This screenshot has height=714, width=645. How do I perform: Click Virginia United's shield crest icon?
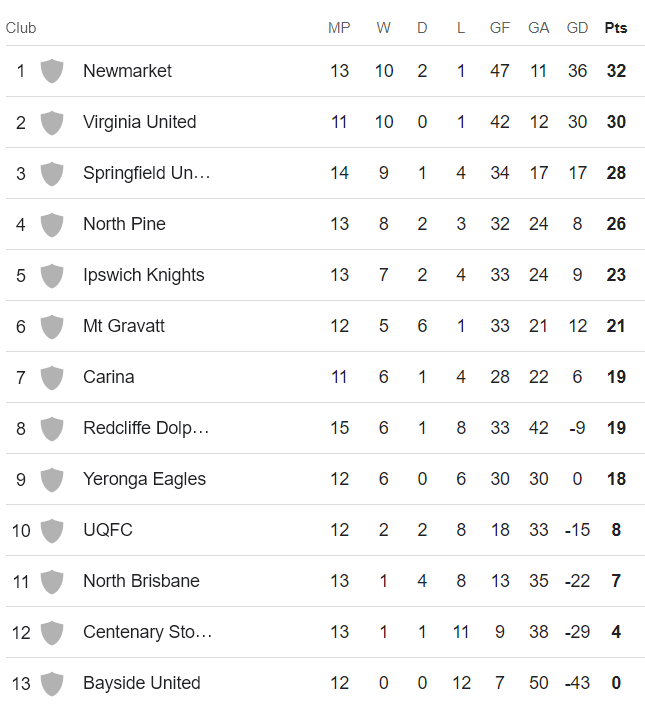pyautogui.click(x=52, y=122)
